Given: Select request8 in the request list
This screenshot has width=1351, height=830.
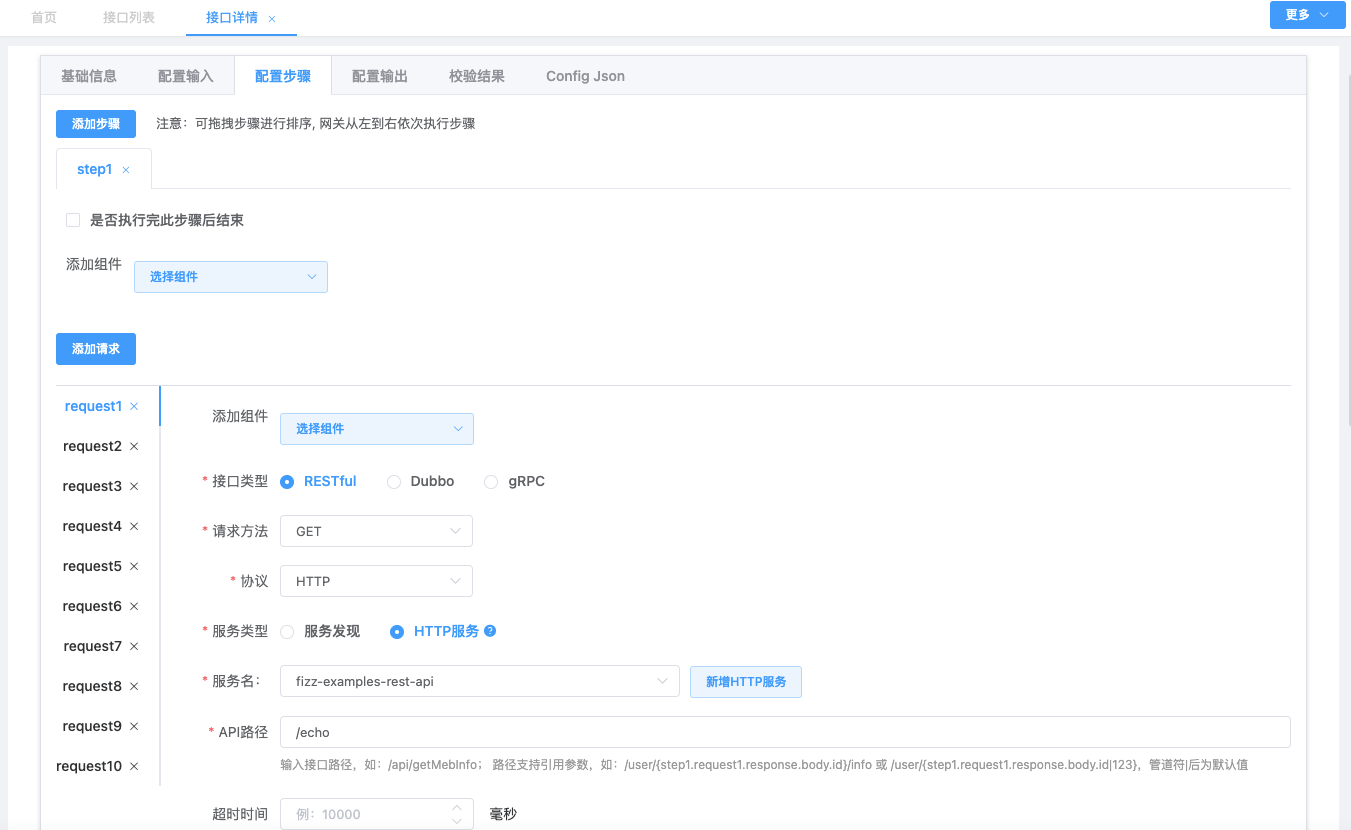Looking at the screenshot, I should [92, 687].
